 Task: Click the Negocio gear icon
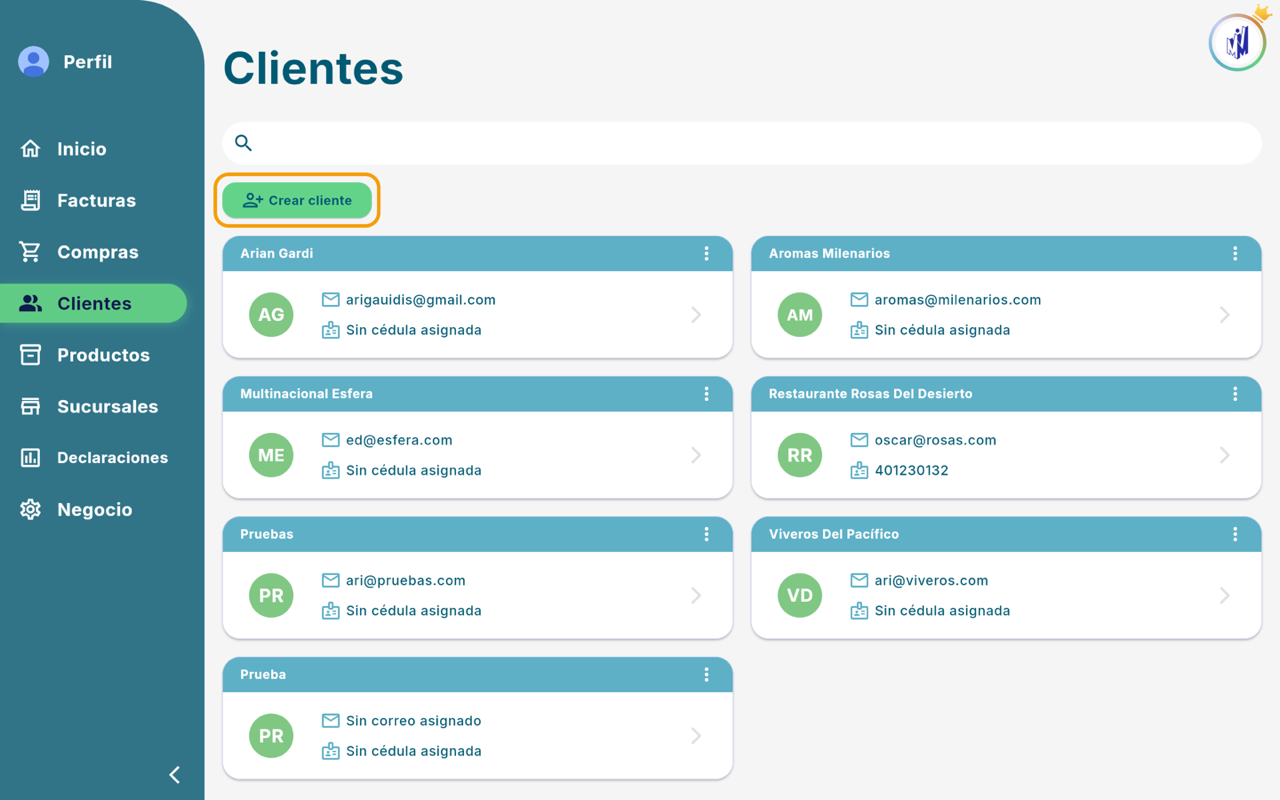31,509
